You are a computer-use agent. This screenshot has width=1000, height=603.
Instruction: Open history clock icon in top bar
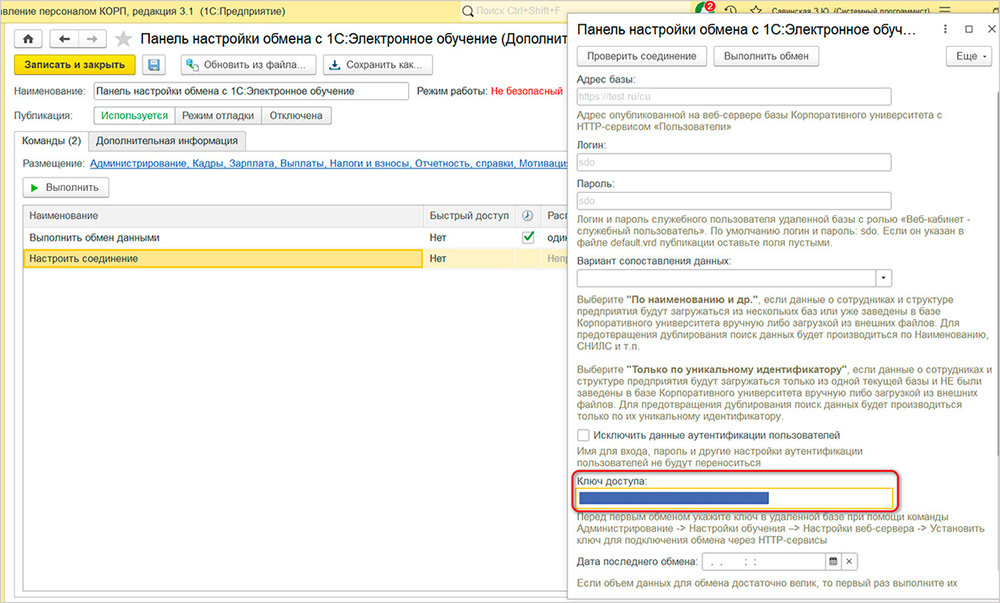731,11
